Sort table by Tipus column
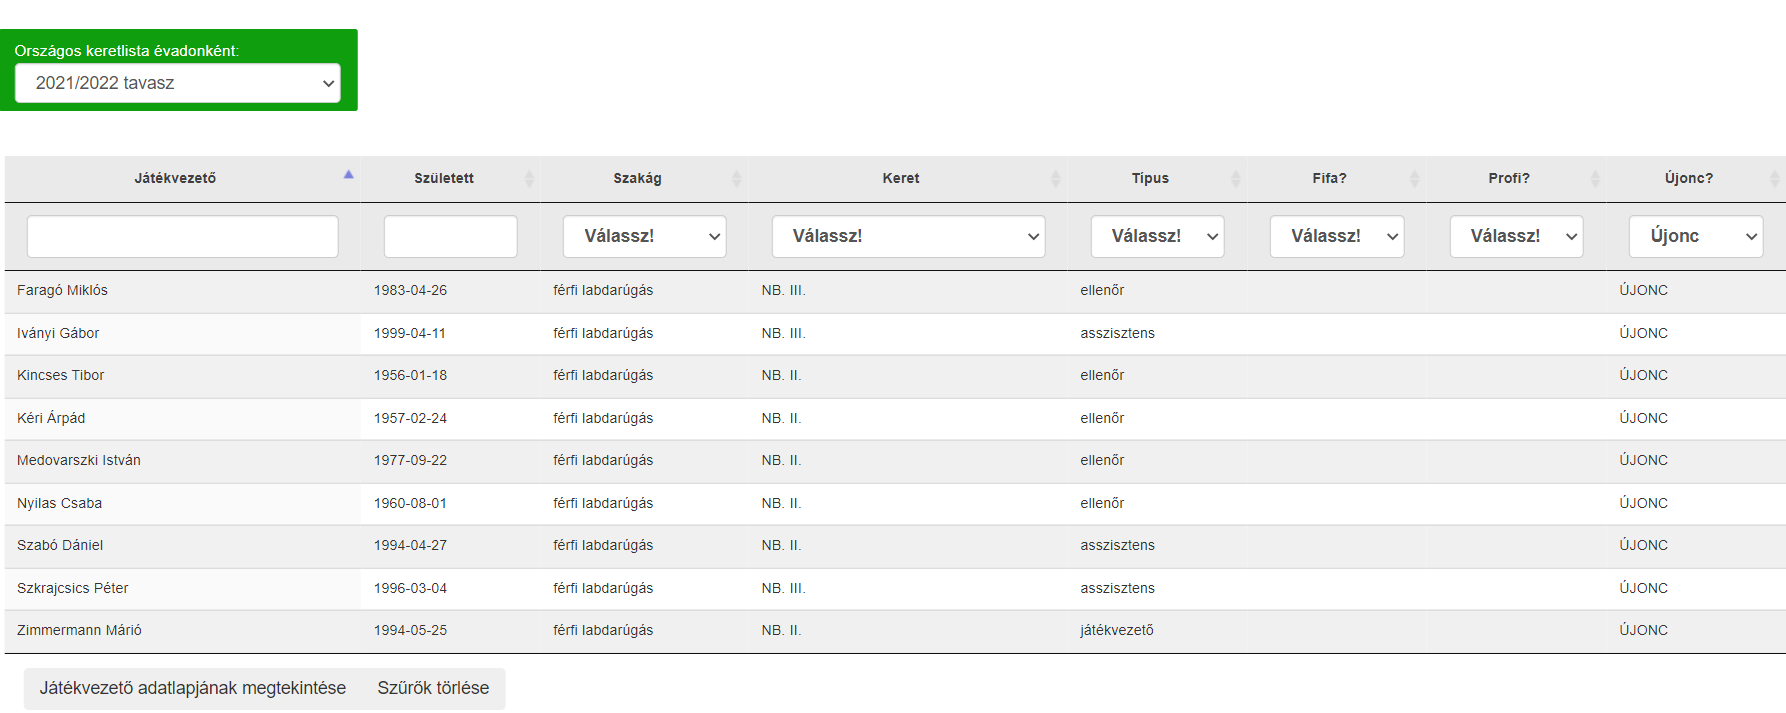 pos(1157,178)
